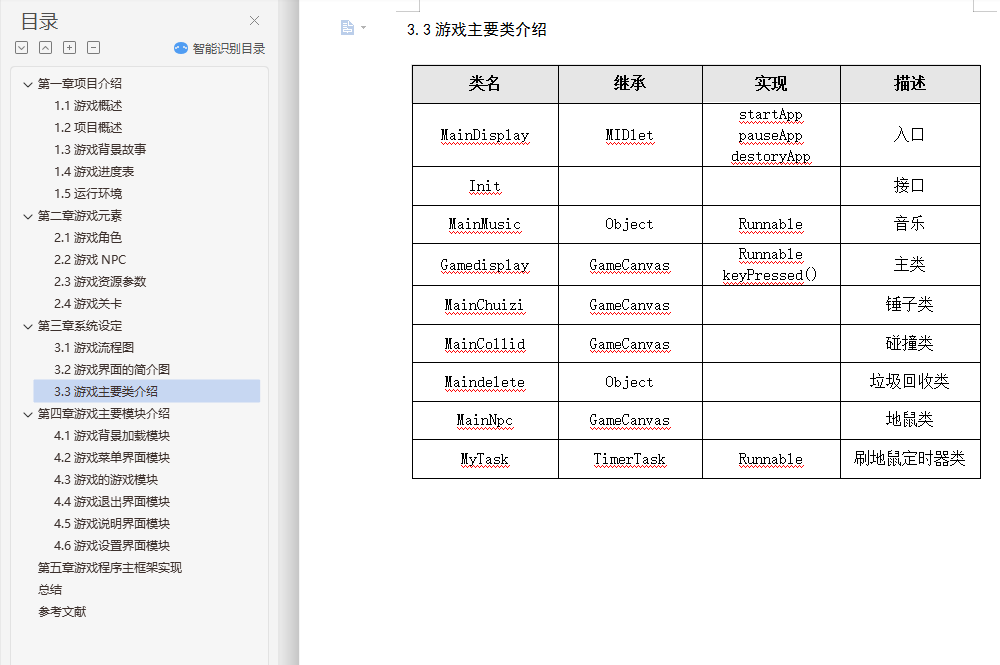Click the document page icon beside heading 3.3

(x=347, y=27)
